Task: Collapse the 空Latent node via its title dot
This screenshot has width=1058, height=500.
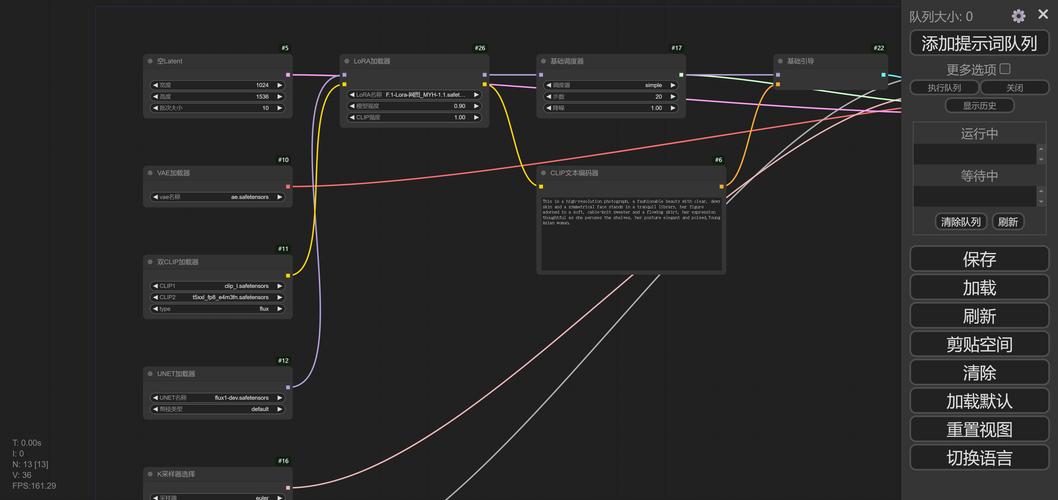Action: point(150,62)
